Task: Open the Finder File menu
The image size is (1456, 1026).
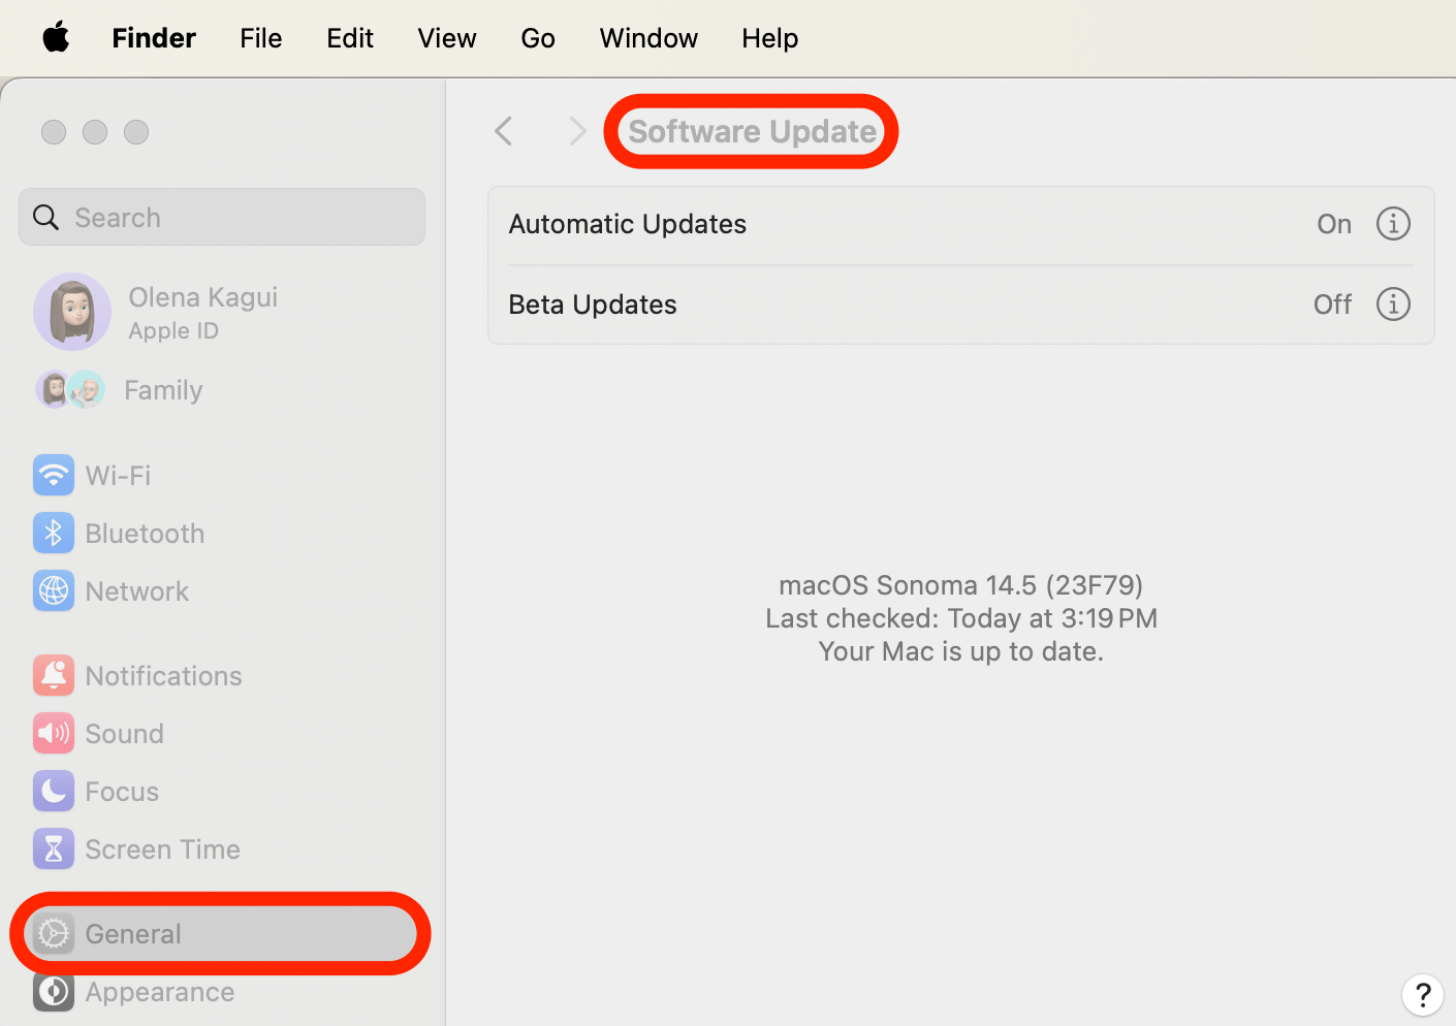Action: 260,38
